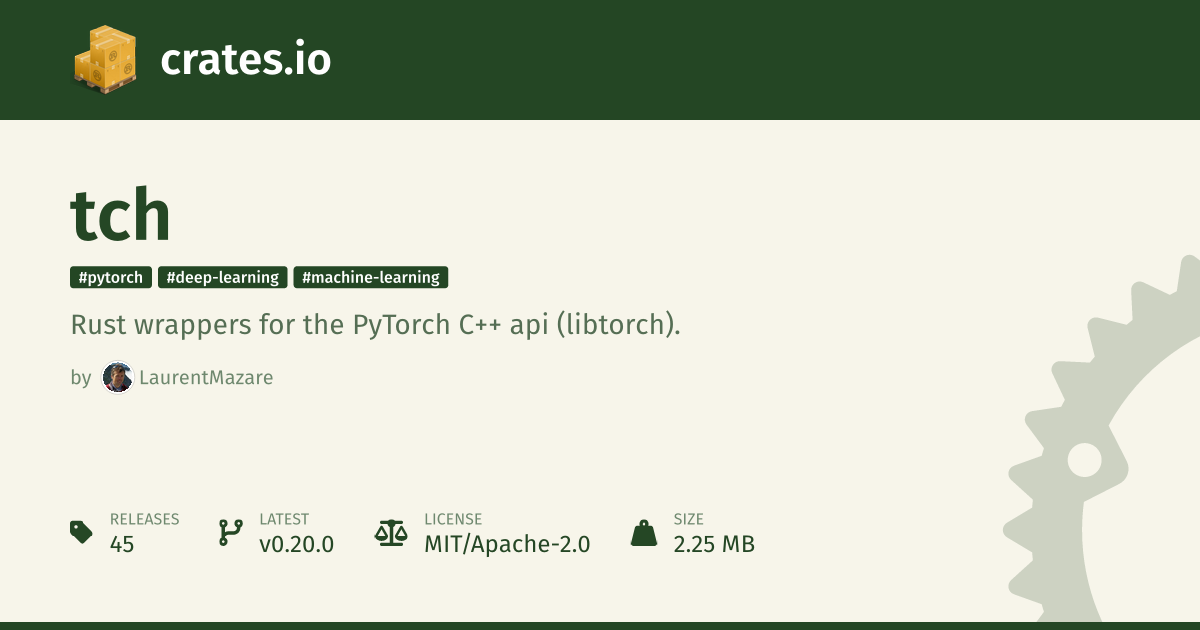The width and height of the screenshot is (1200, 630).
Task: Click the tch crate title
Action: click(x=120, y=214)
